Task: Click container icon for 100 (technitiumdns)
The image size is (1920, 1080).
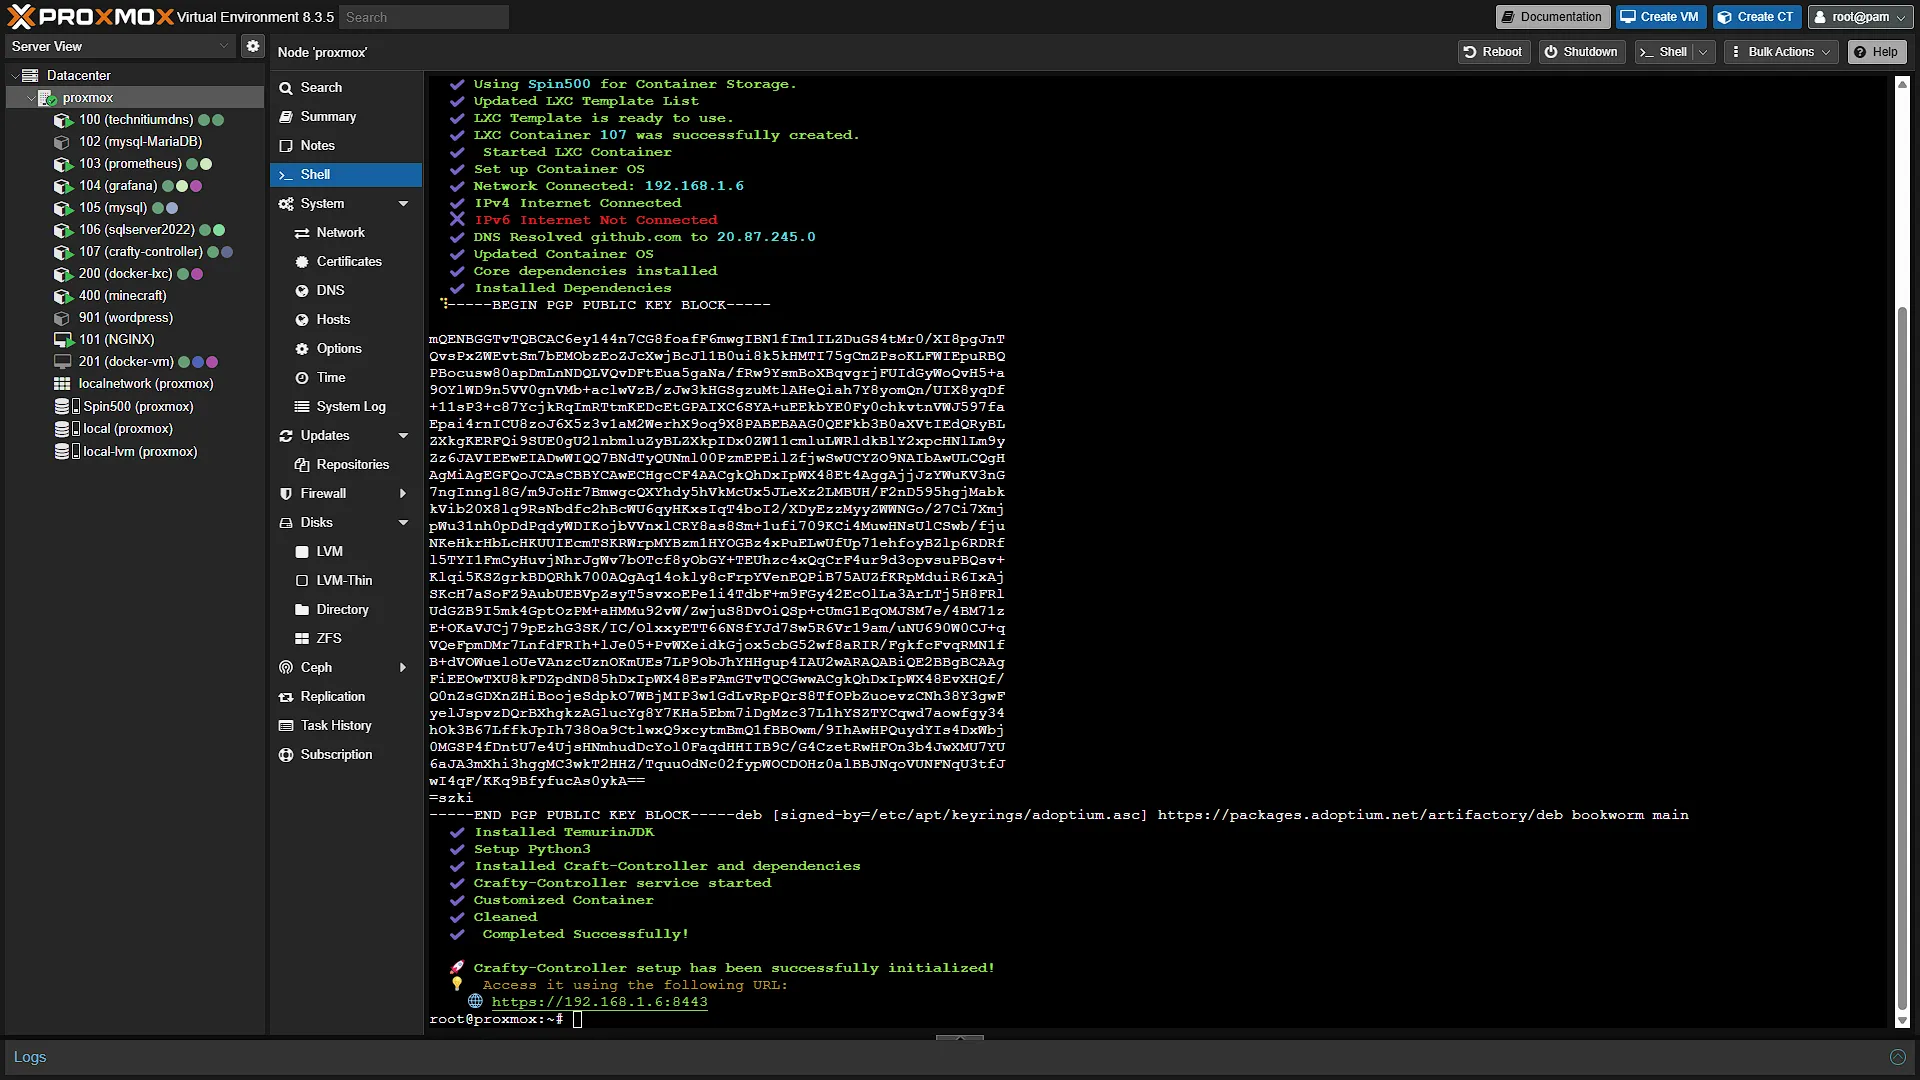Action: [x=63, y=120]
